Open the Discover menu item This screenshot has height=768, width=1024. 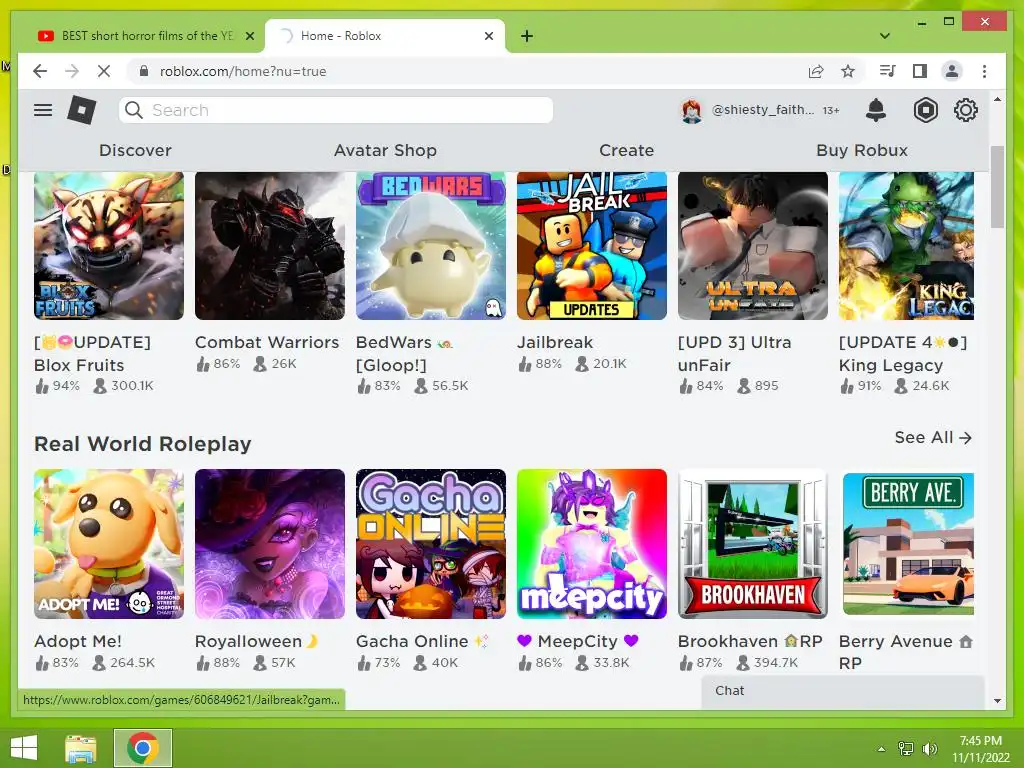coord(135,150)
